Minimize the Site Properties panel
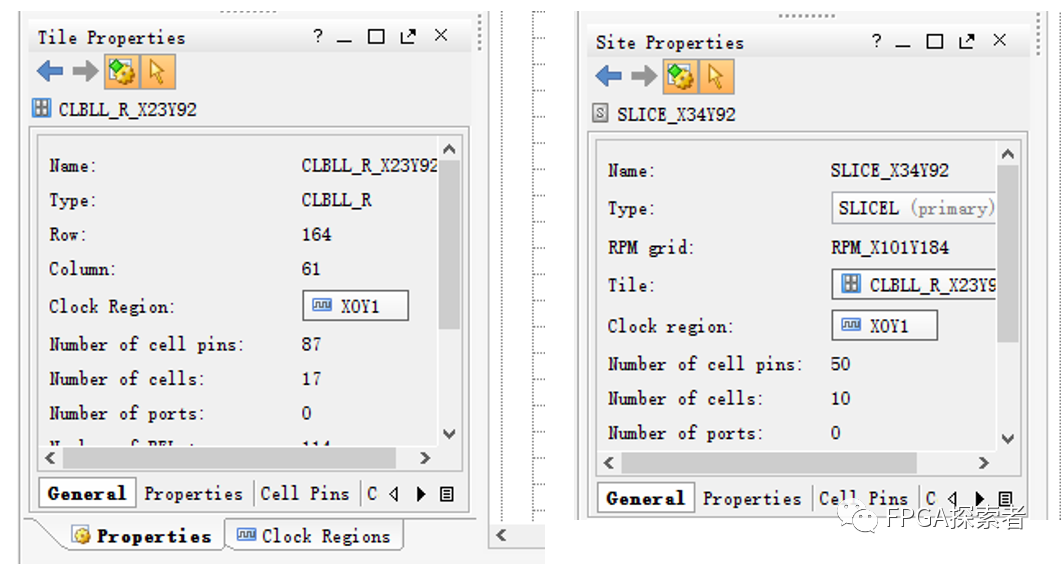This screenshot has height=564, width=1061. pos(903,45)
